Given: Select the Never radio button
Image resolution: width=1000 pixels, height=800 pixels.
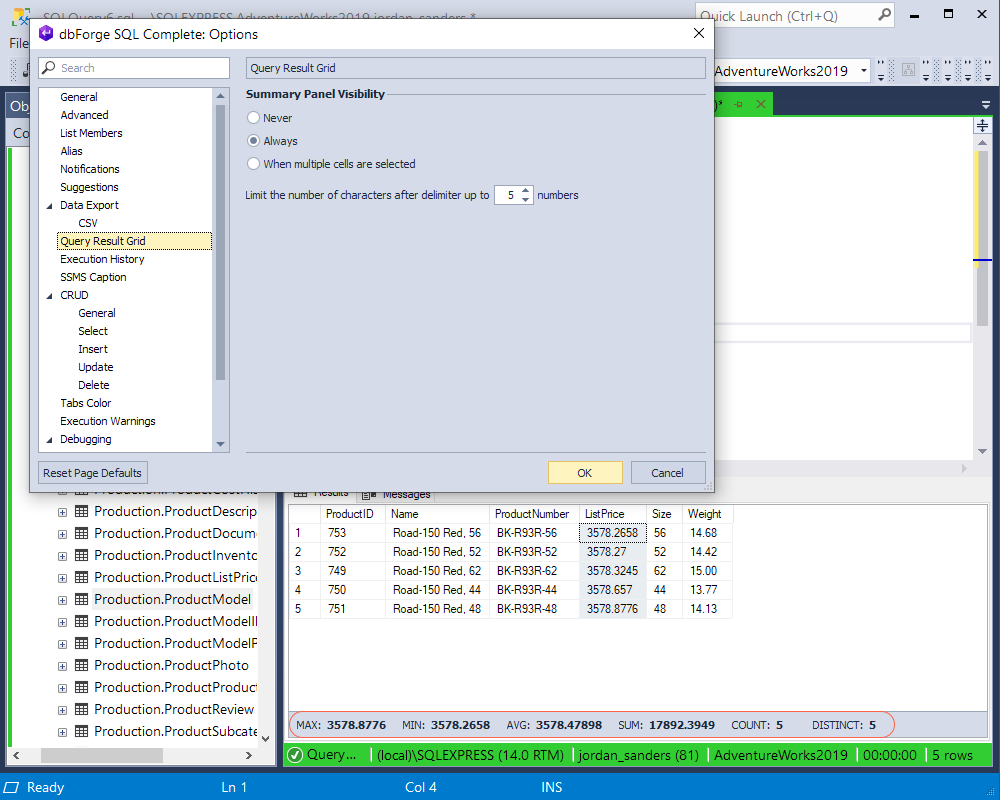Looking at the screenshot, I should (x=253, y=118).
